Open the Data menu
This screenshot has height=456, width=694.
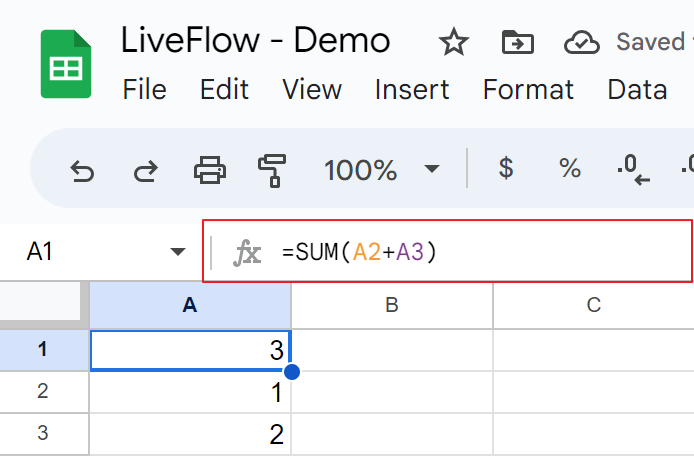pyautogui.click(x=637, y=89)
